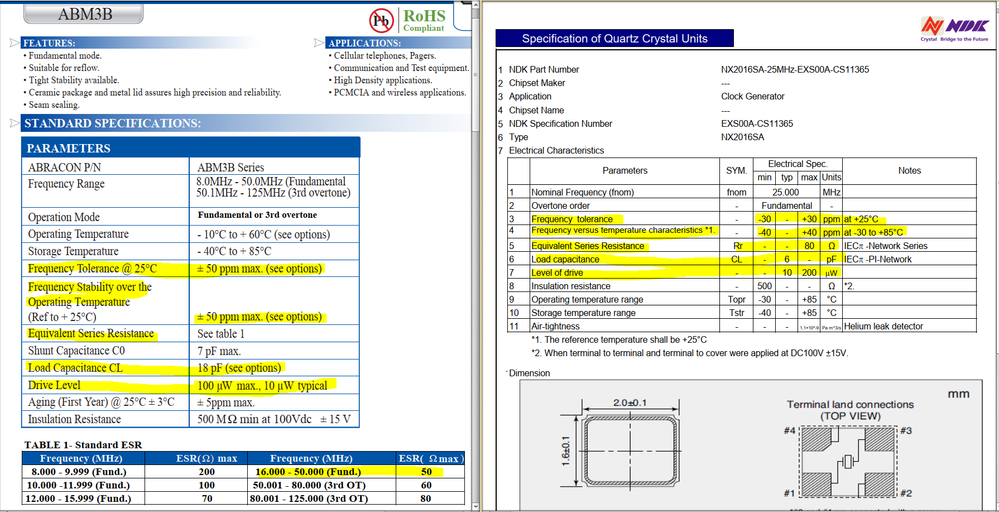Click footnote '*1. The reference temperature shall be +25°C'
The height and width of the screenshot is (512, 999).
(619, 339)
